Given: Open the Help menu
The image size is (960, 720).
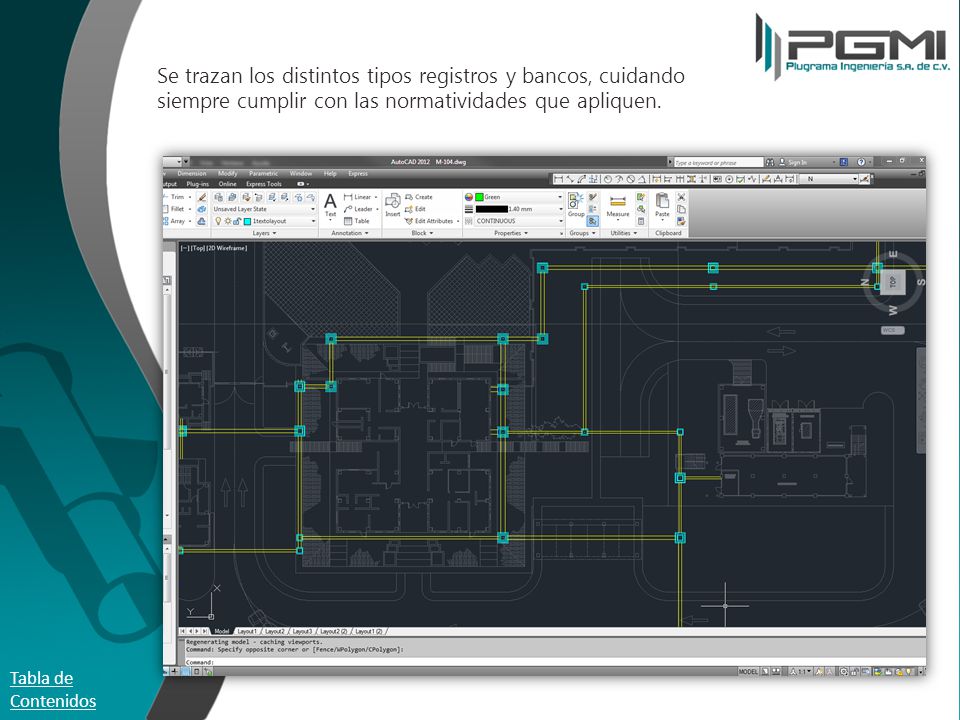Looking at the screenshot, I should (x=330, y=173).
